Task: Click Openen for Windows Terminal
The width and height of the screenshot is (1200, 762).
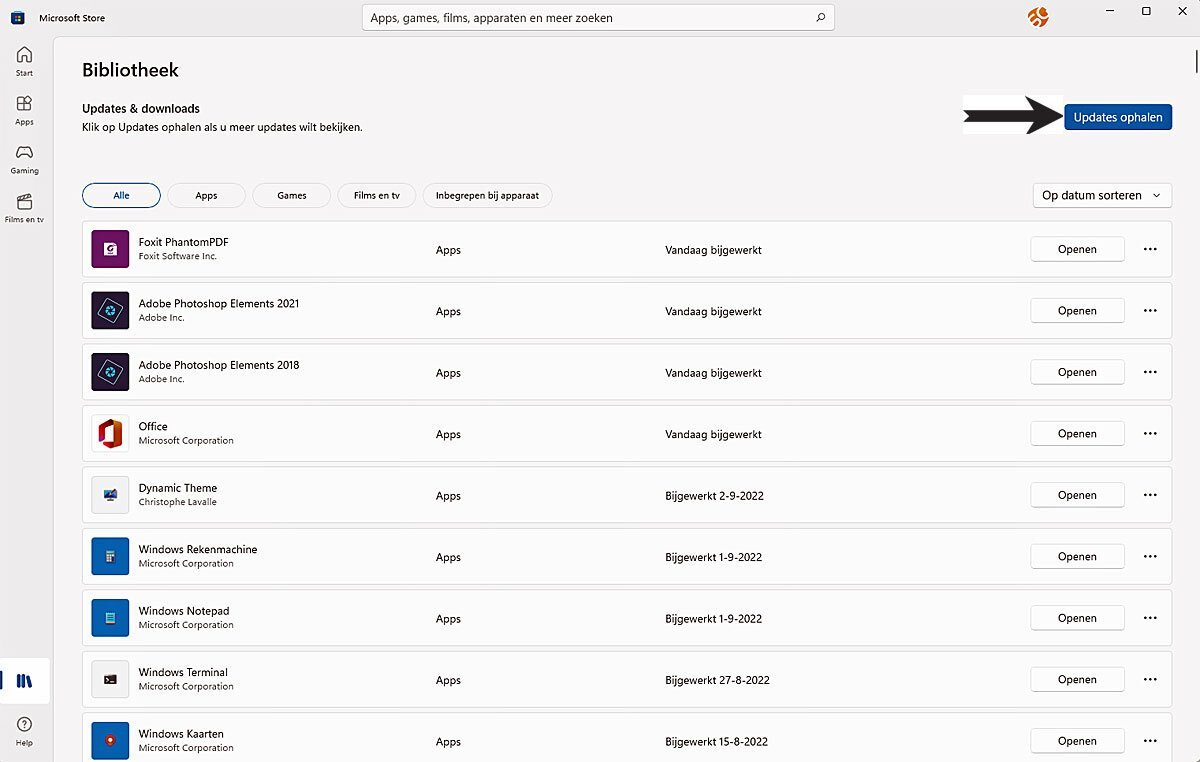Action: pyautogui.click(x=1077, y=680)
